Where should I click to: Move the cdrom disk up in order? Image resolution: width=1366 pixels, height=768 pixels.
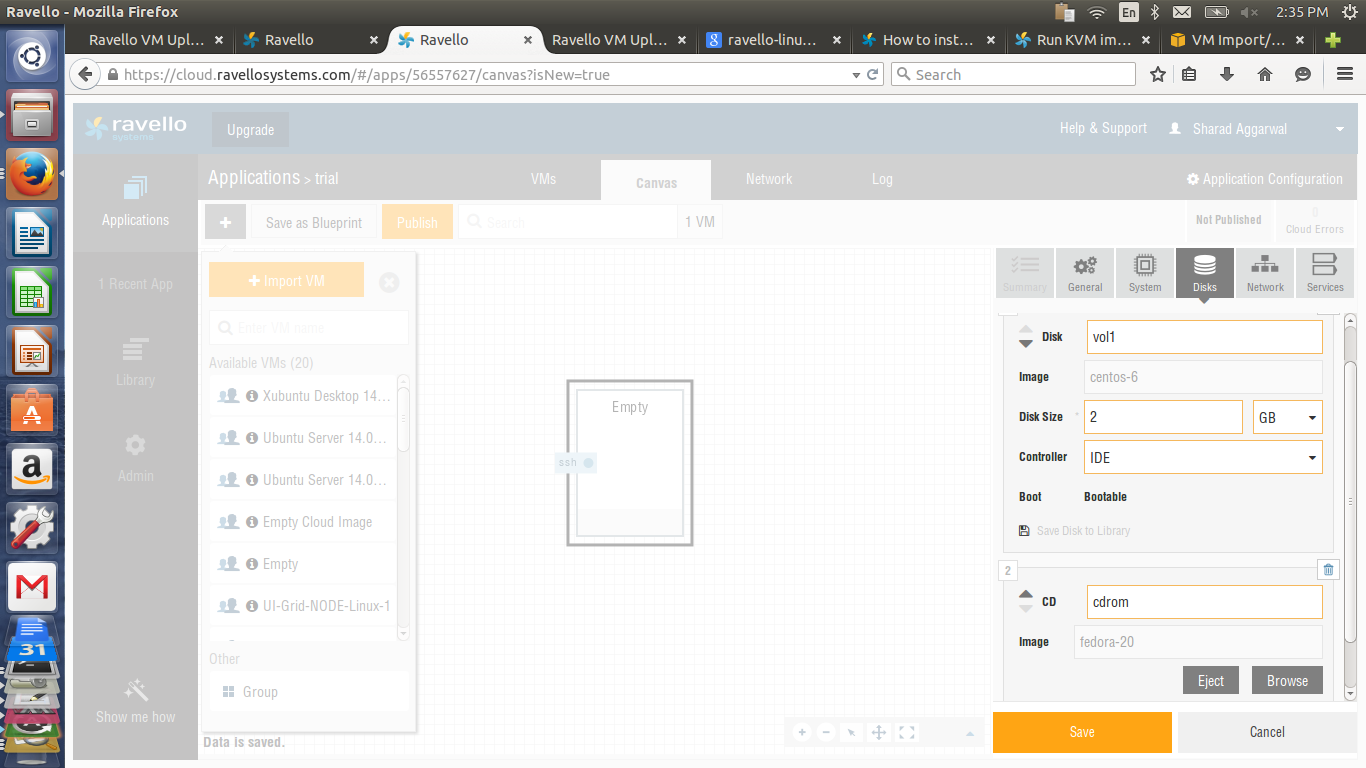click(x=1026, y=595)
